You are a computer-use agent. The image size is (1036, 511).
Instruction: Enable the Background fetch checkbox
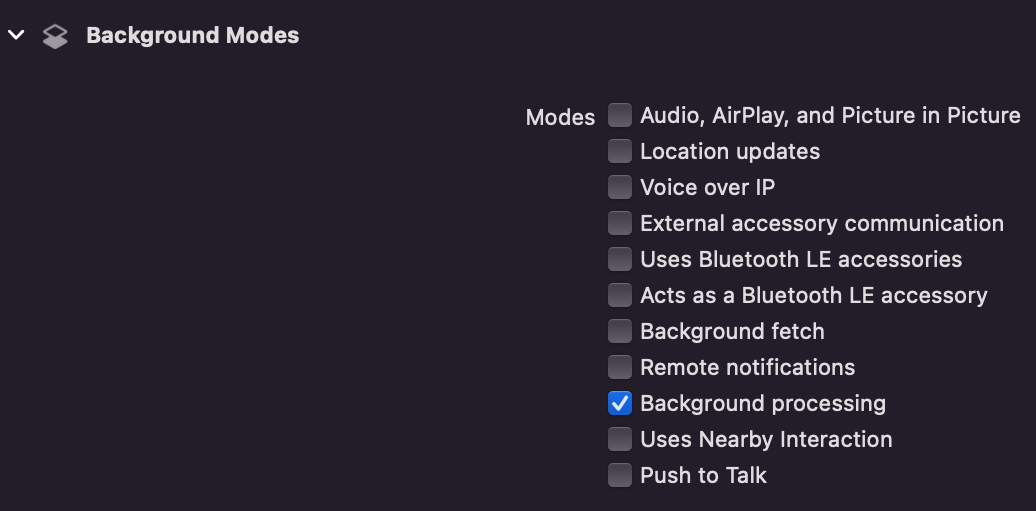coord(621,331)
